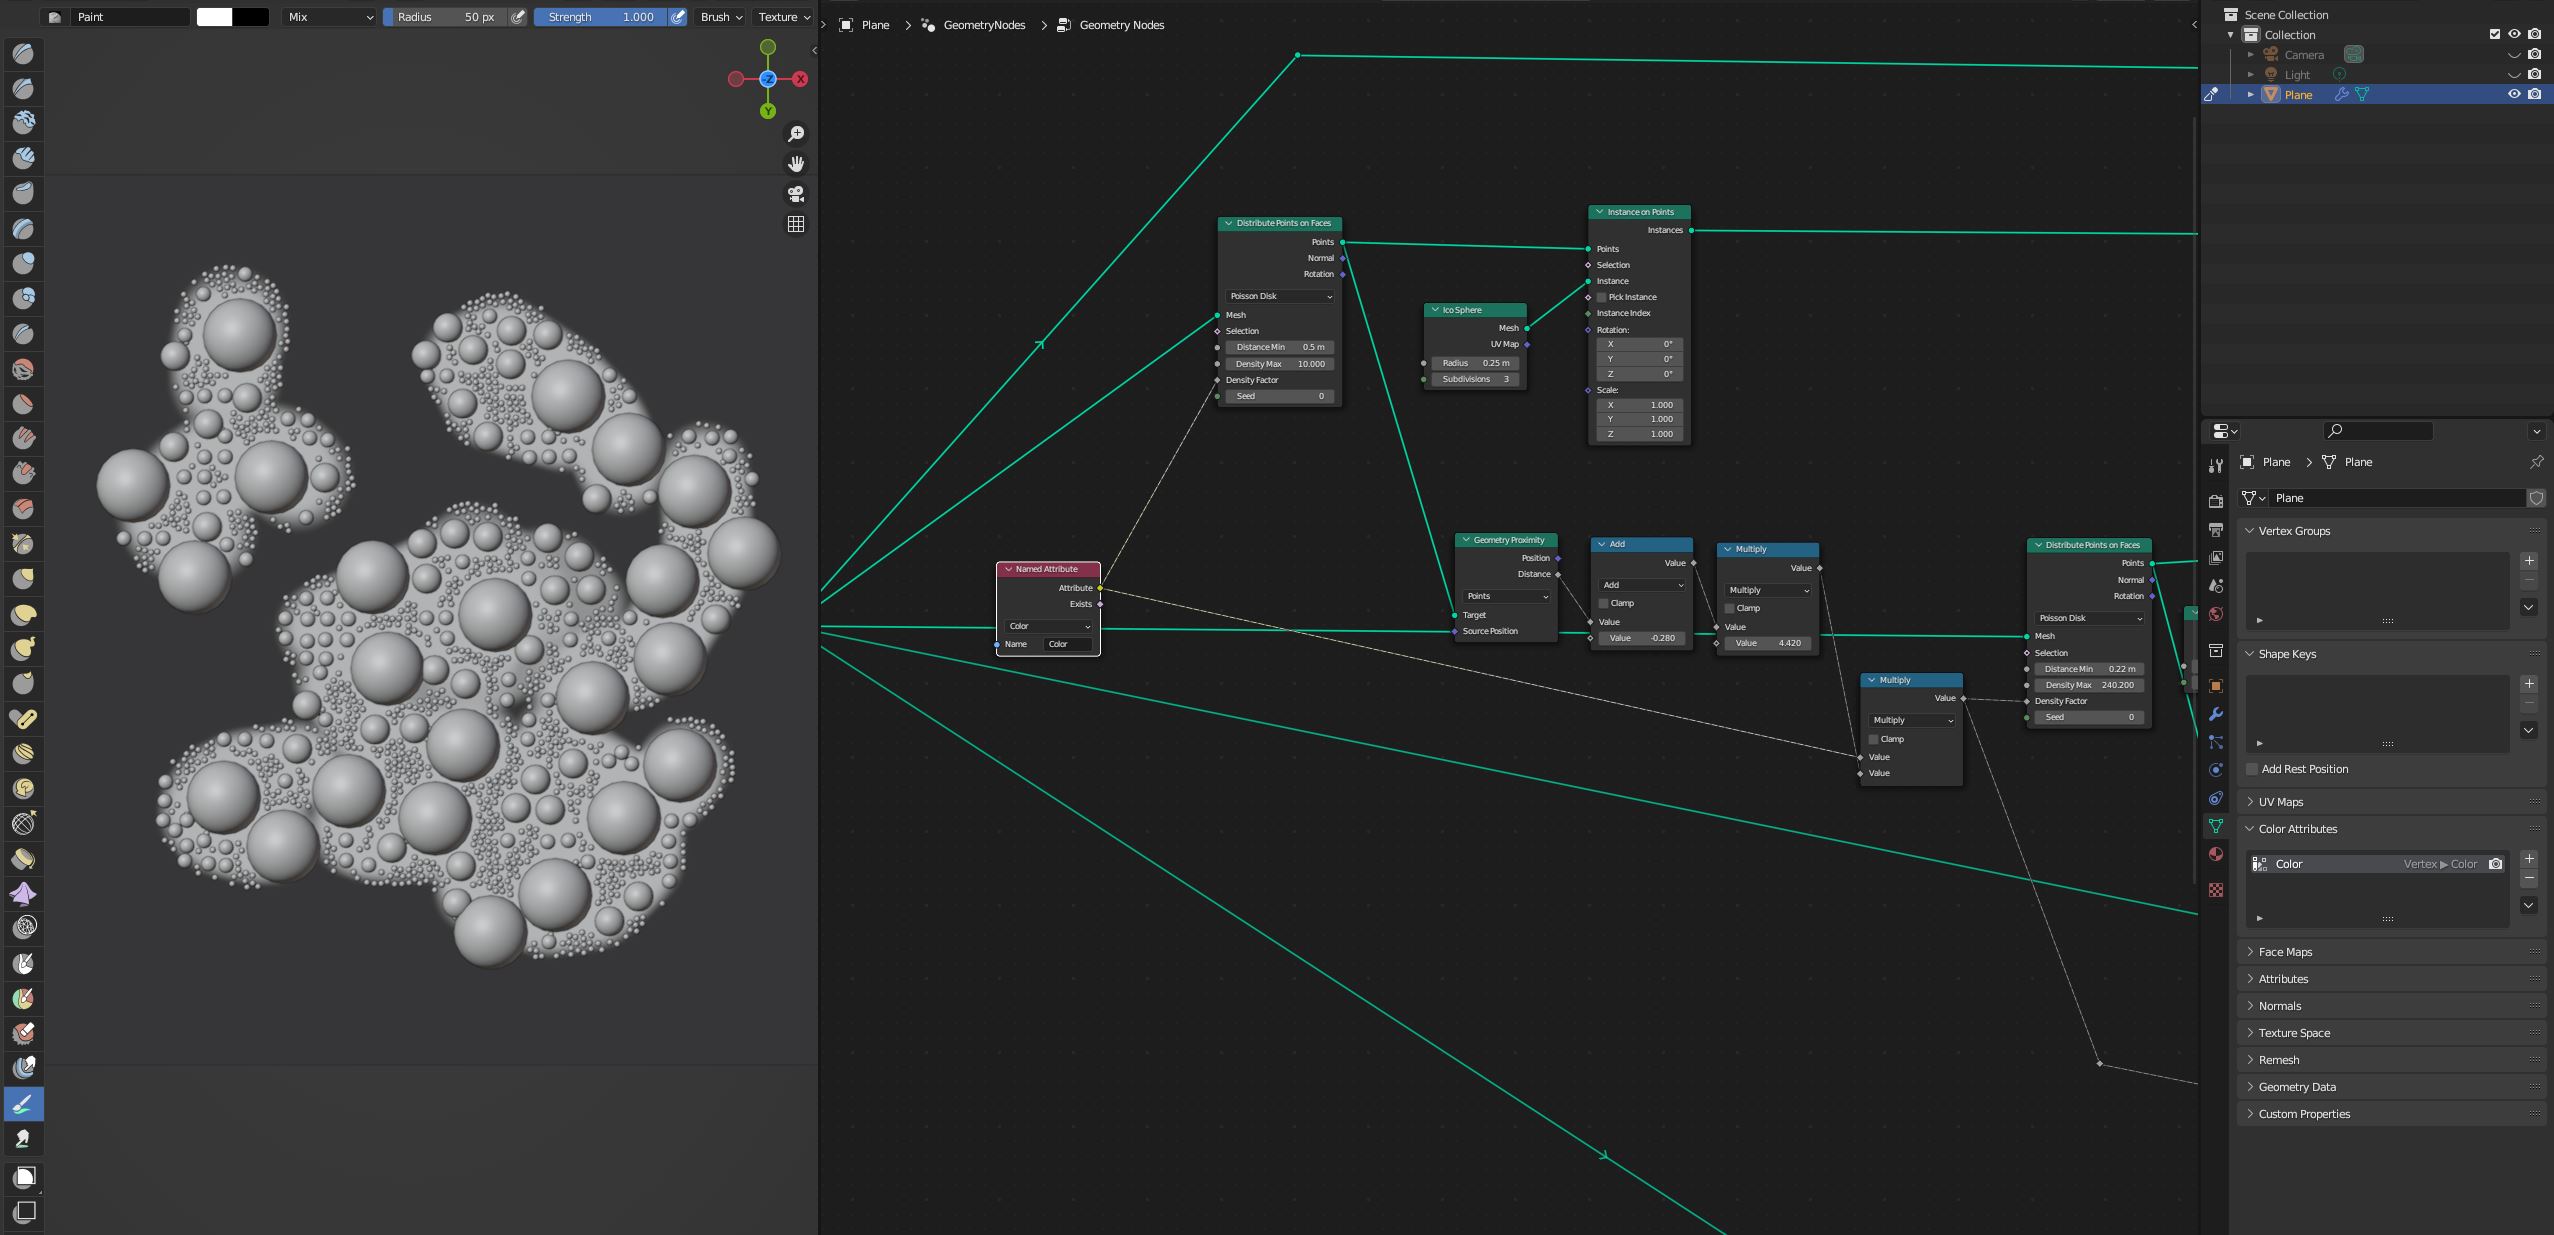Open Modifiers properties tab (blue wrench)

(2216, 714)
